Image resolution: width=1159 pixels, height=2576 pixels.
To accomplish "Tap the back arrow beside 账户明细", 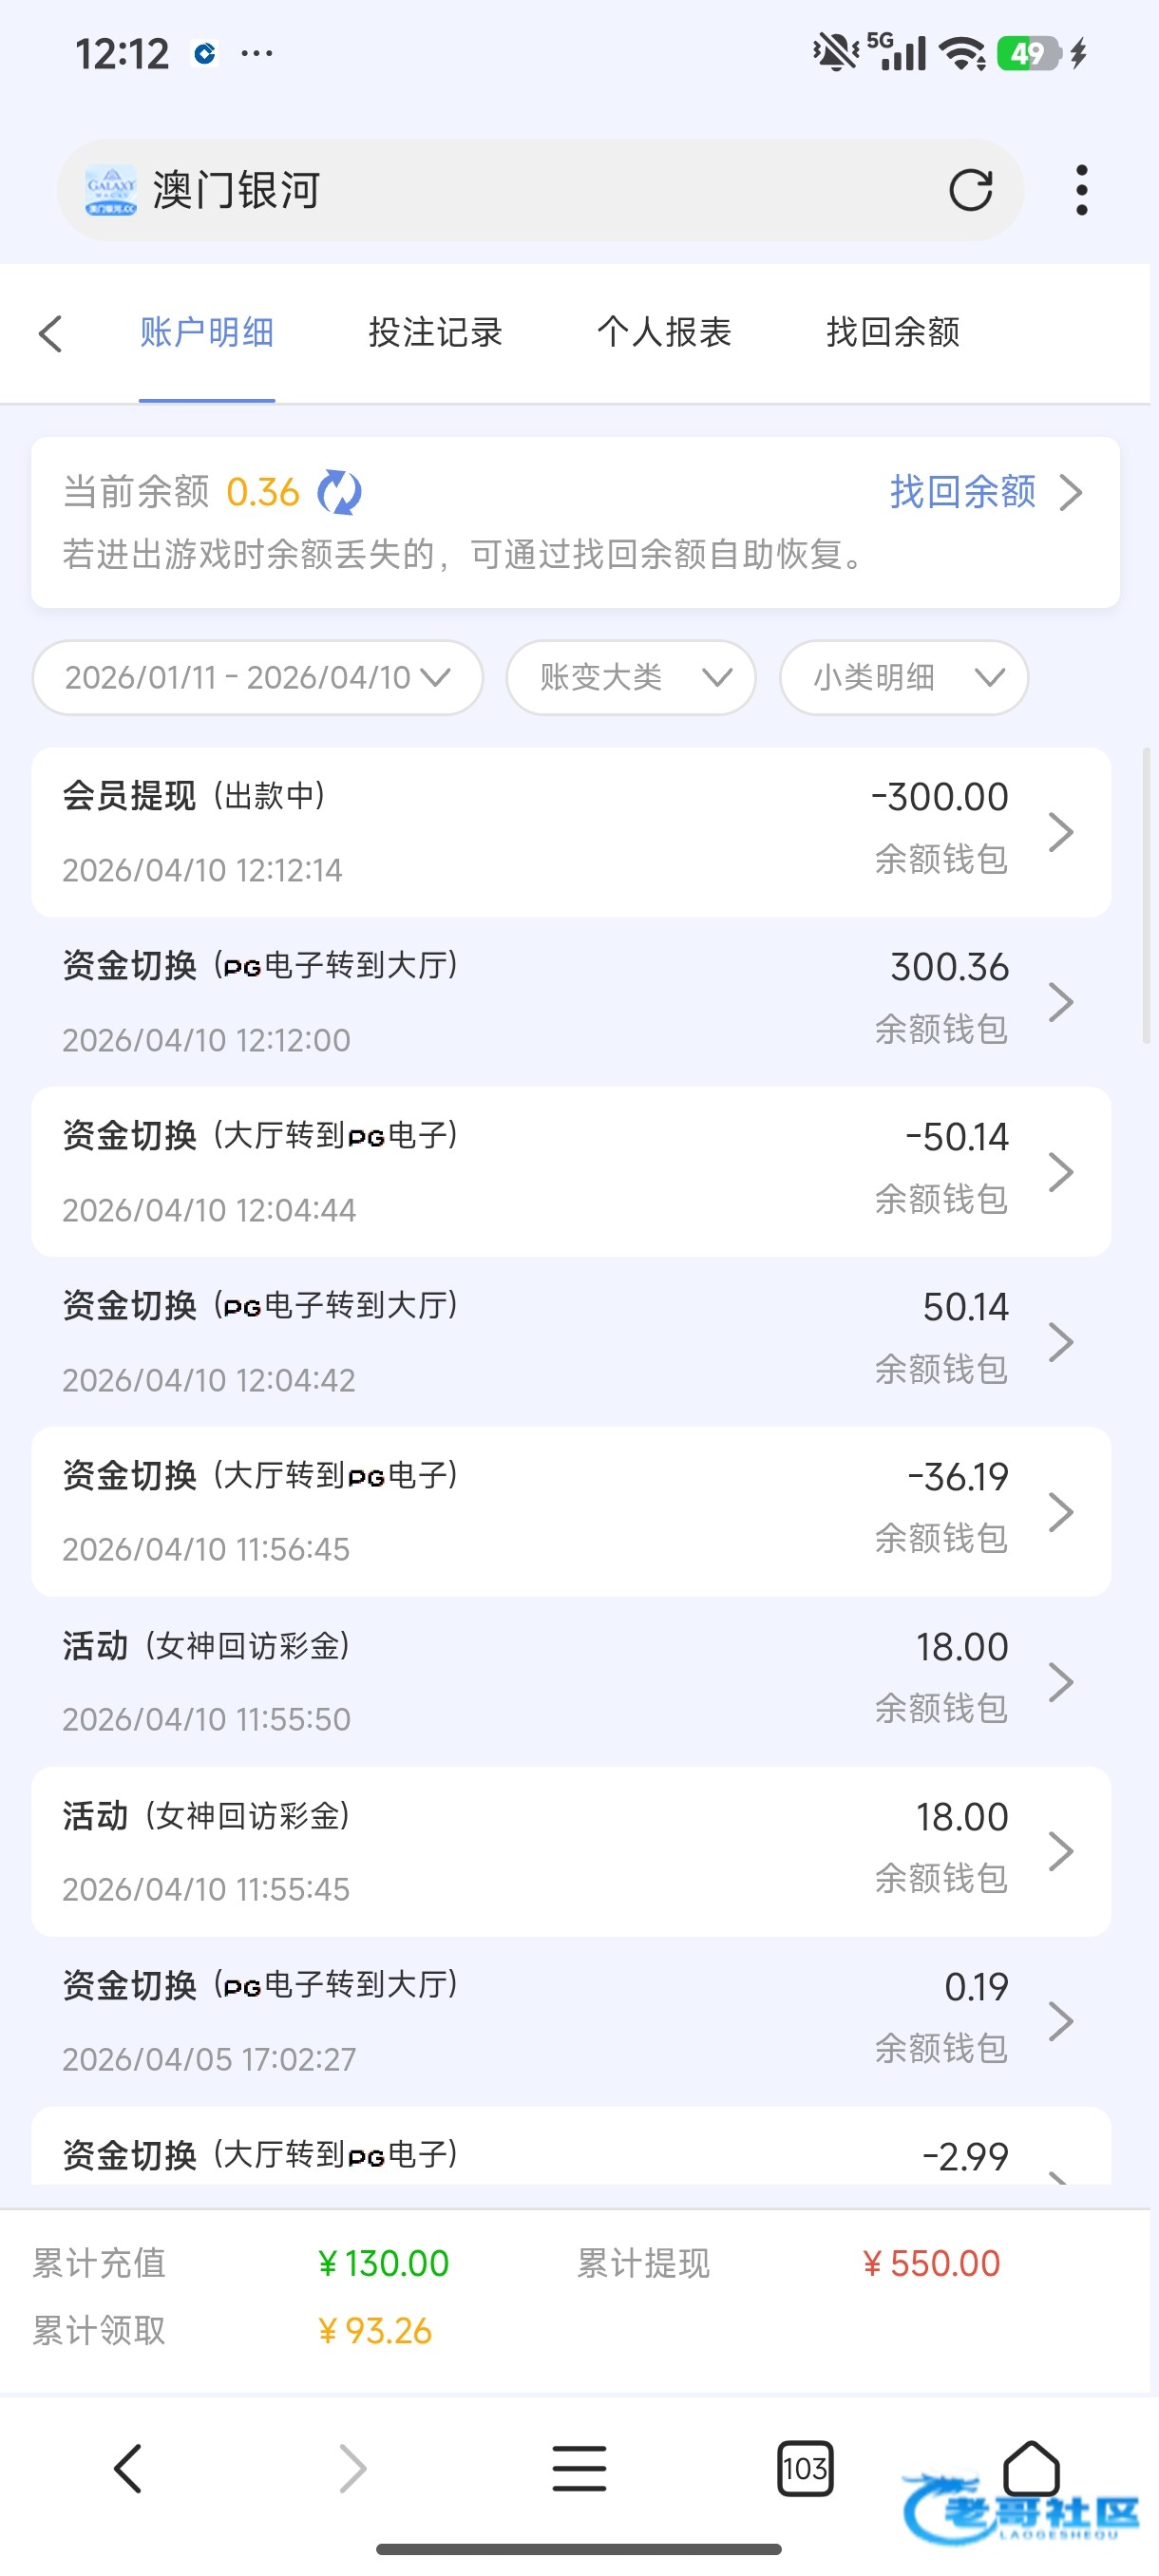I will 51,333.
